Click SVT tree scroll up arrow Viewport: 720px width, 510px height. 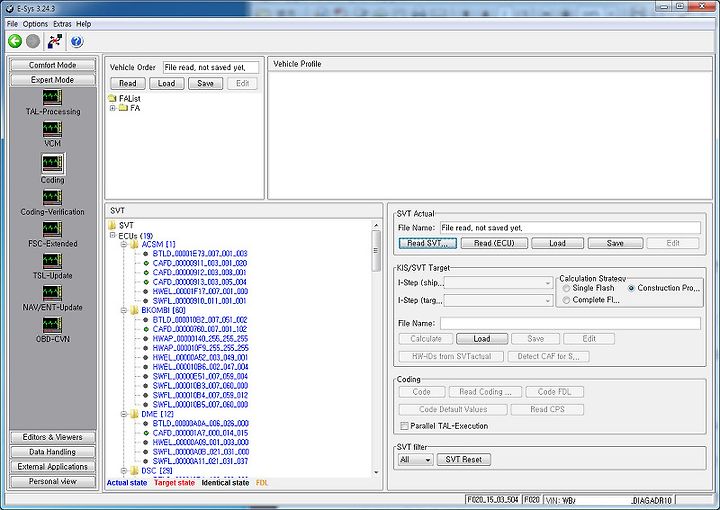coord(376,225)
